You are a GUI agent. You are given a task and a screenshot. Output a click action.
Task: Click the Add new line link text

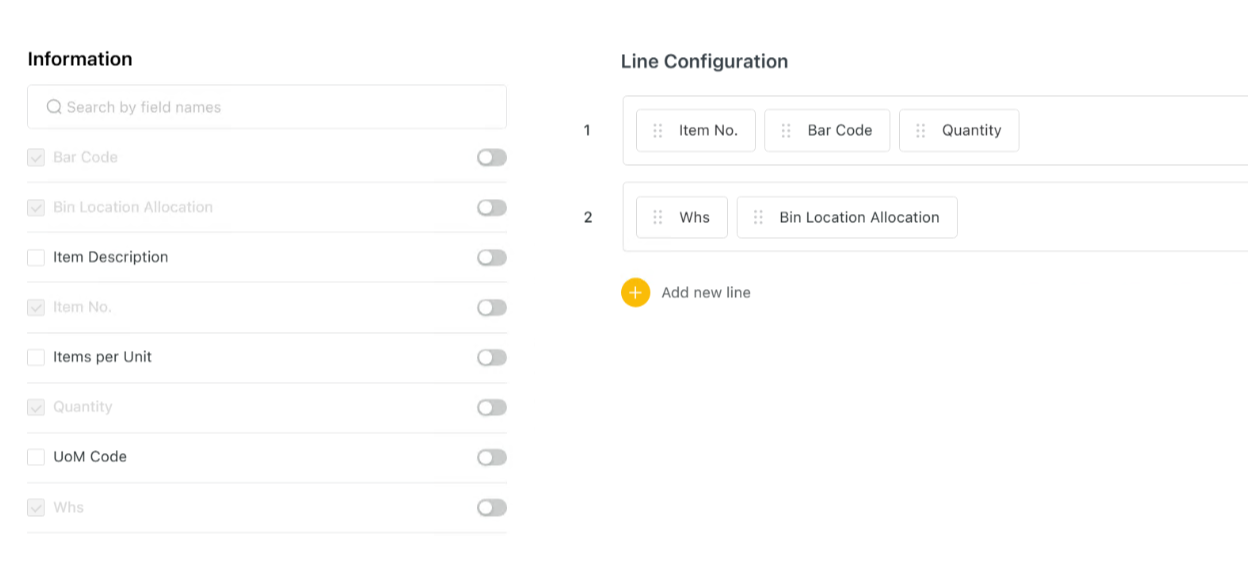coord(705,293)
